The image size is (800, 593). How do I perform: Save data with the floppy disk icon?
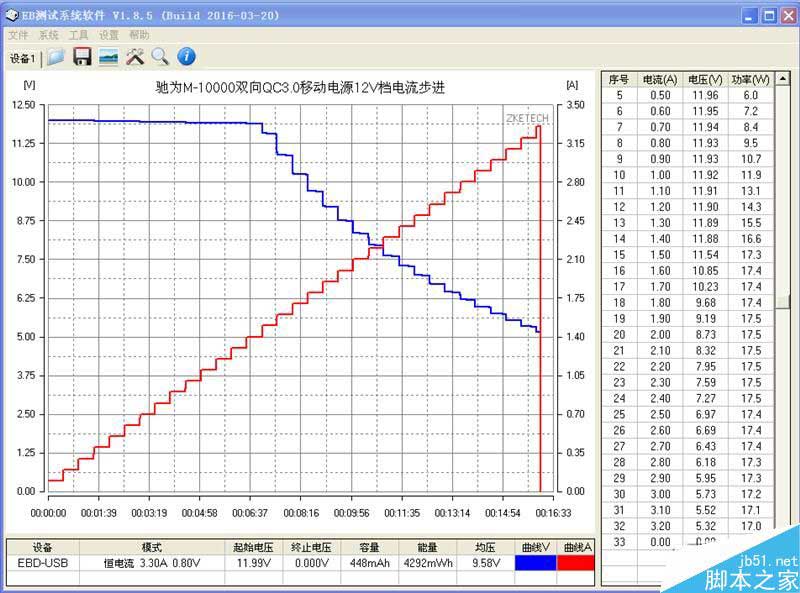(x=82, y=57)
